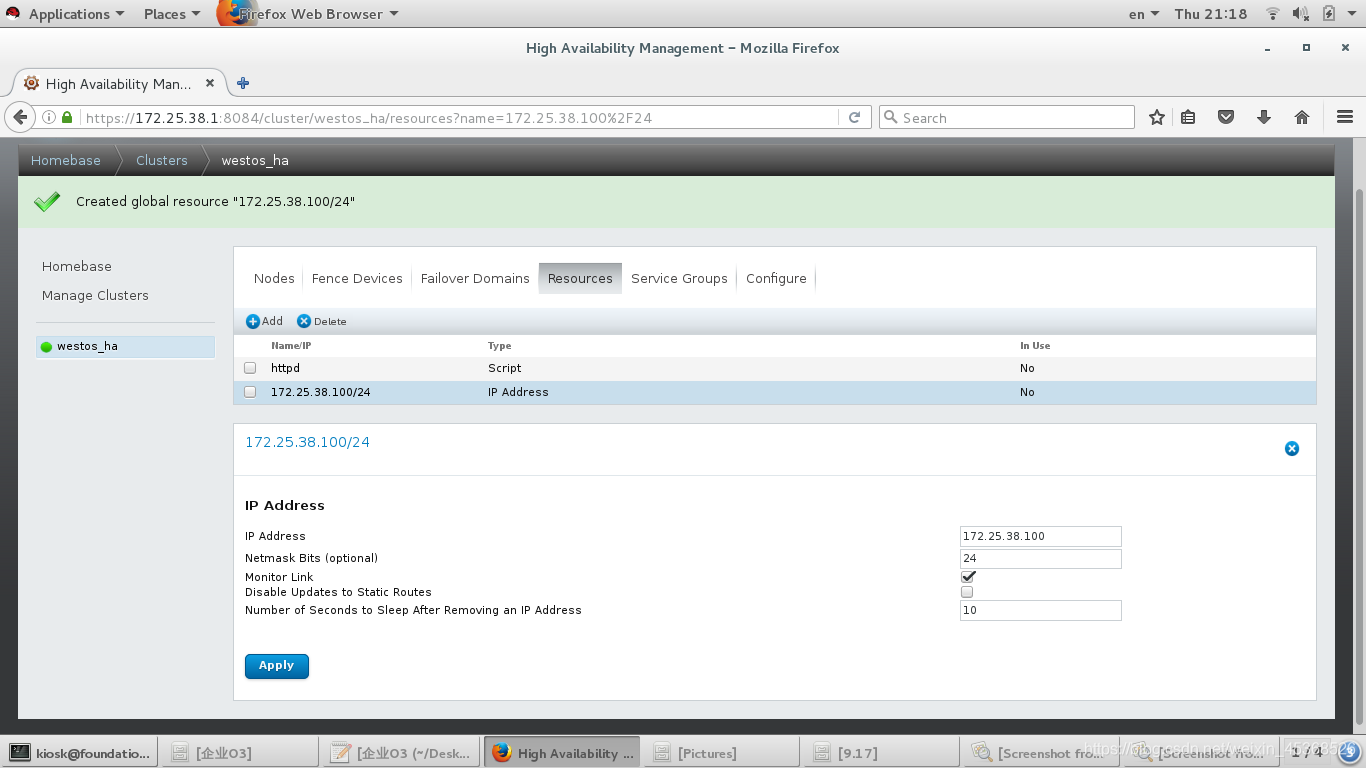
Task: Enable Disable Updates to Static Routes checkbox
Action: point(967,592)
